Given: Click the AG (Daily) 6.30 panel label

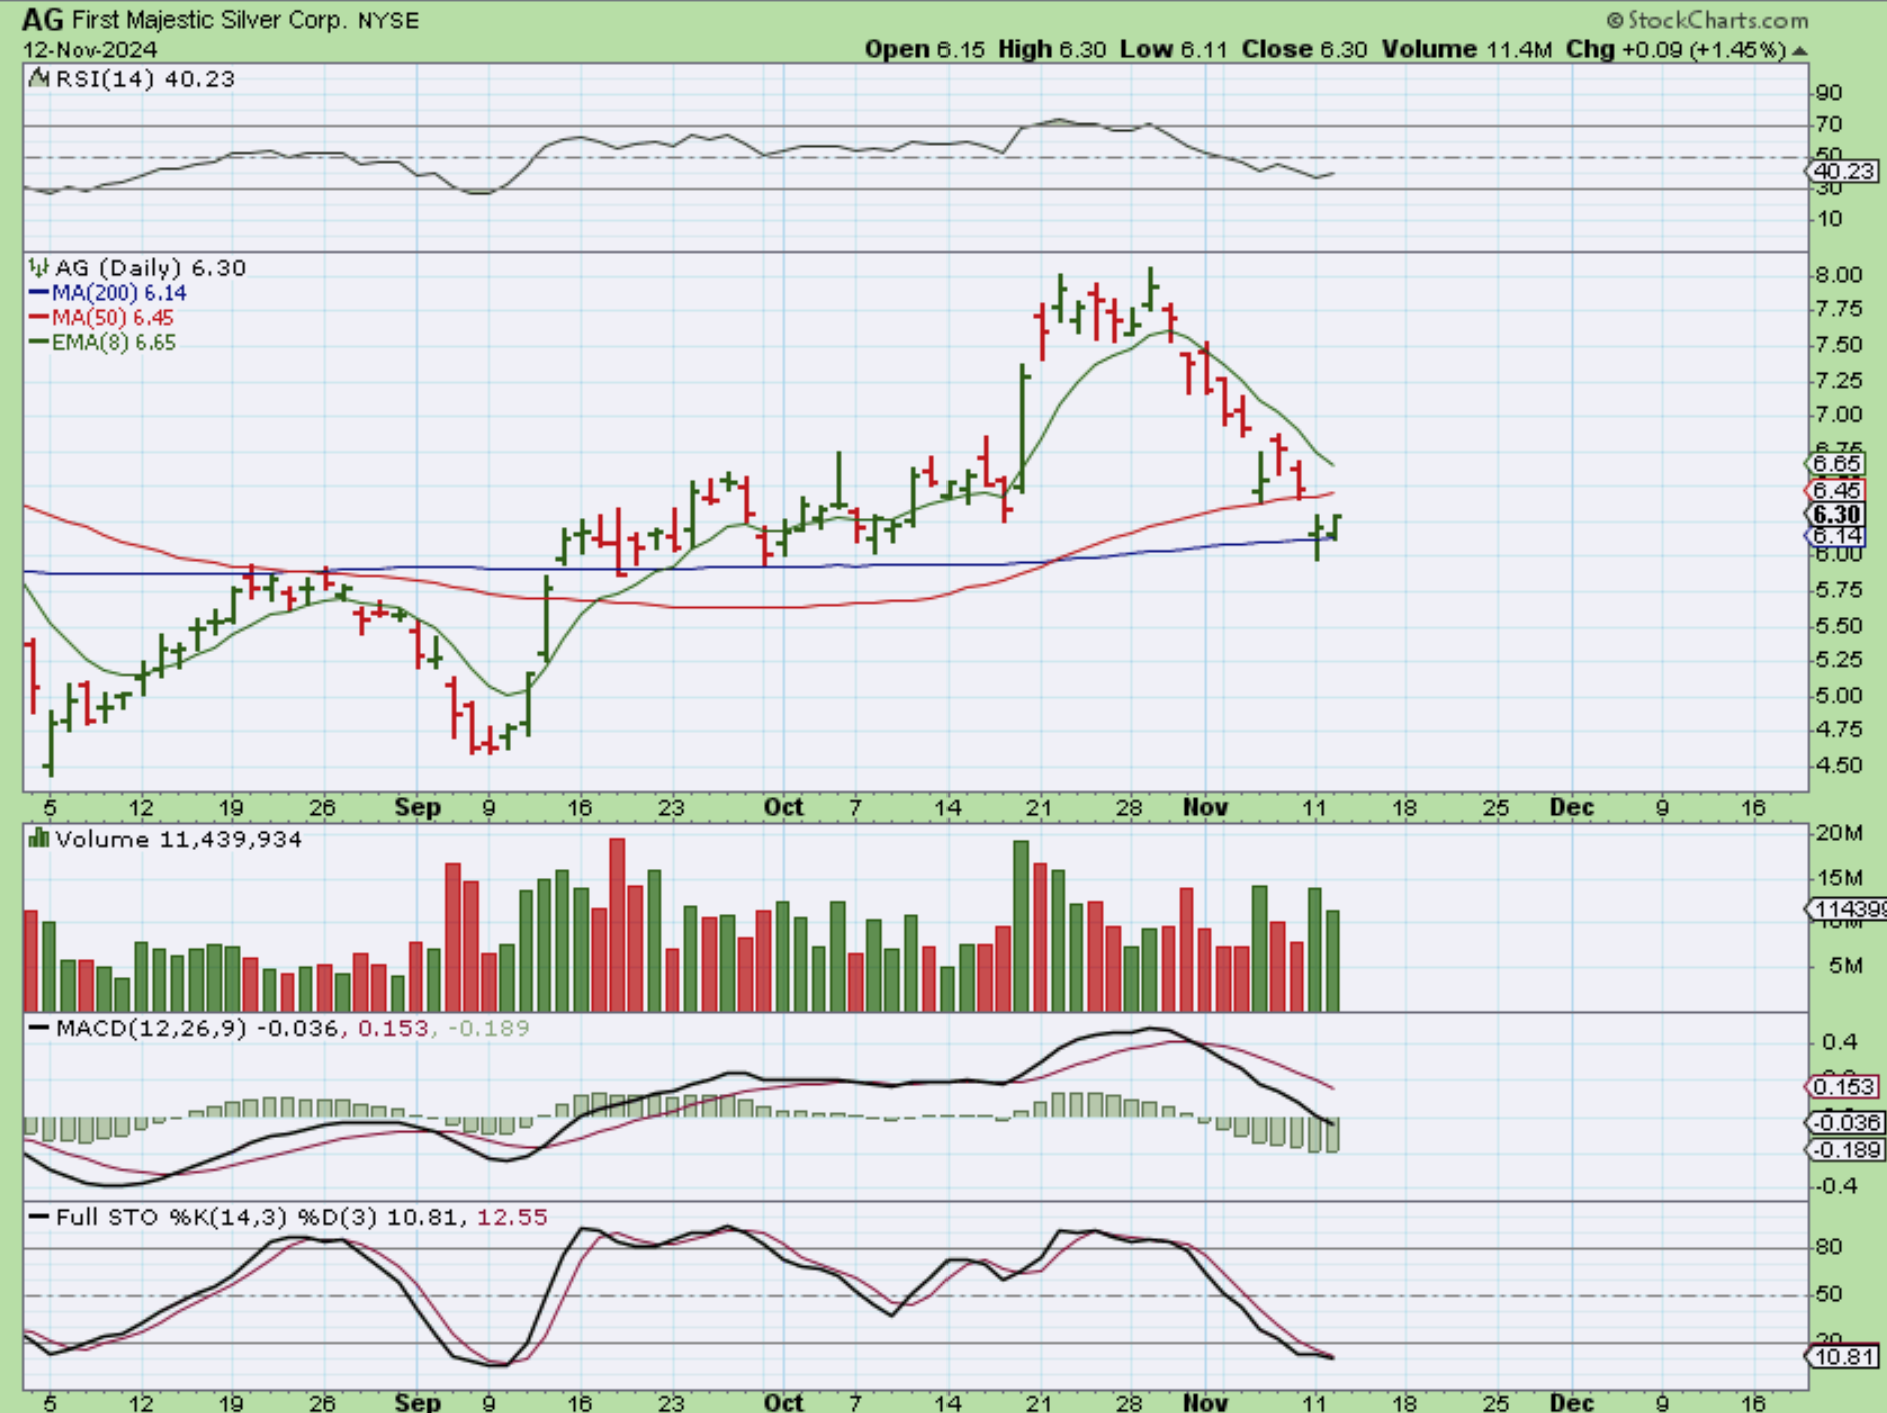Looking at the screenshot, I should click(150, 267).
